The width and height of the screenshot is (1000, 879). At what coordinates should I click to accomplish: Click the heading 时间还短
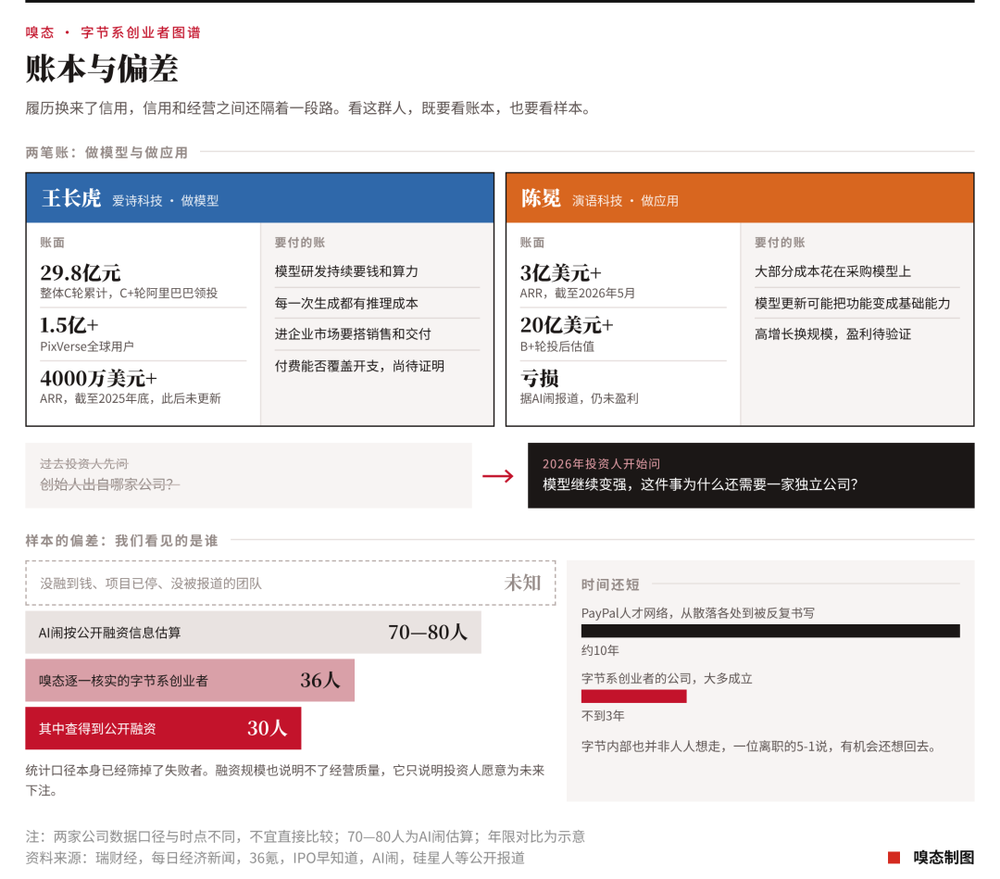610,585
